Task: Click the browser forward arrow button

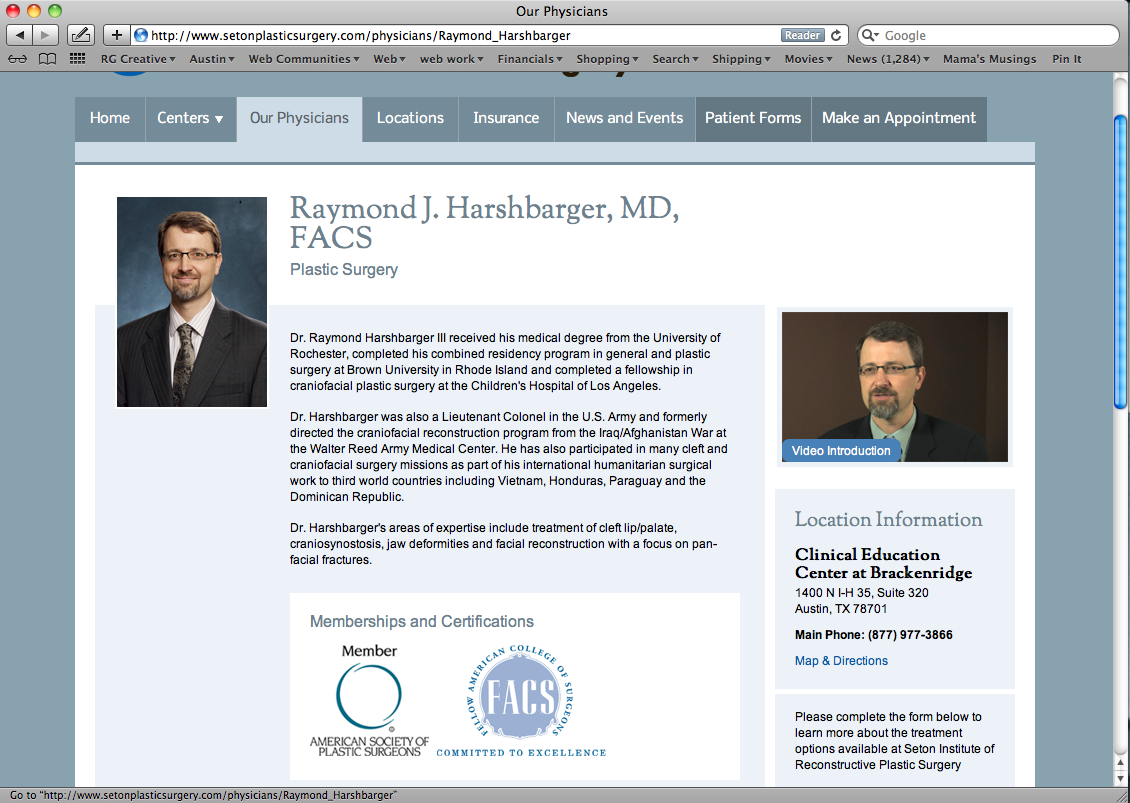Action: pyautogui.click(x=46, y=35)
